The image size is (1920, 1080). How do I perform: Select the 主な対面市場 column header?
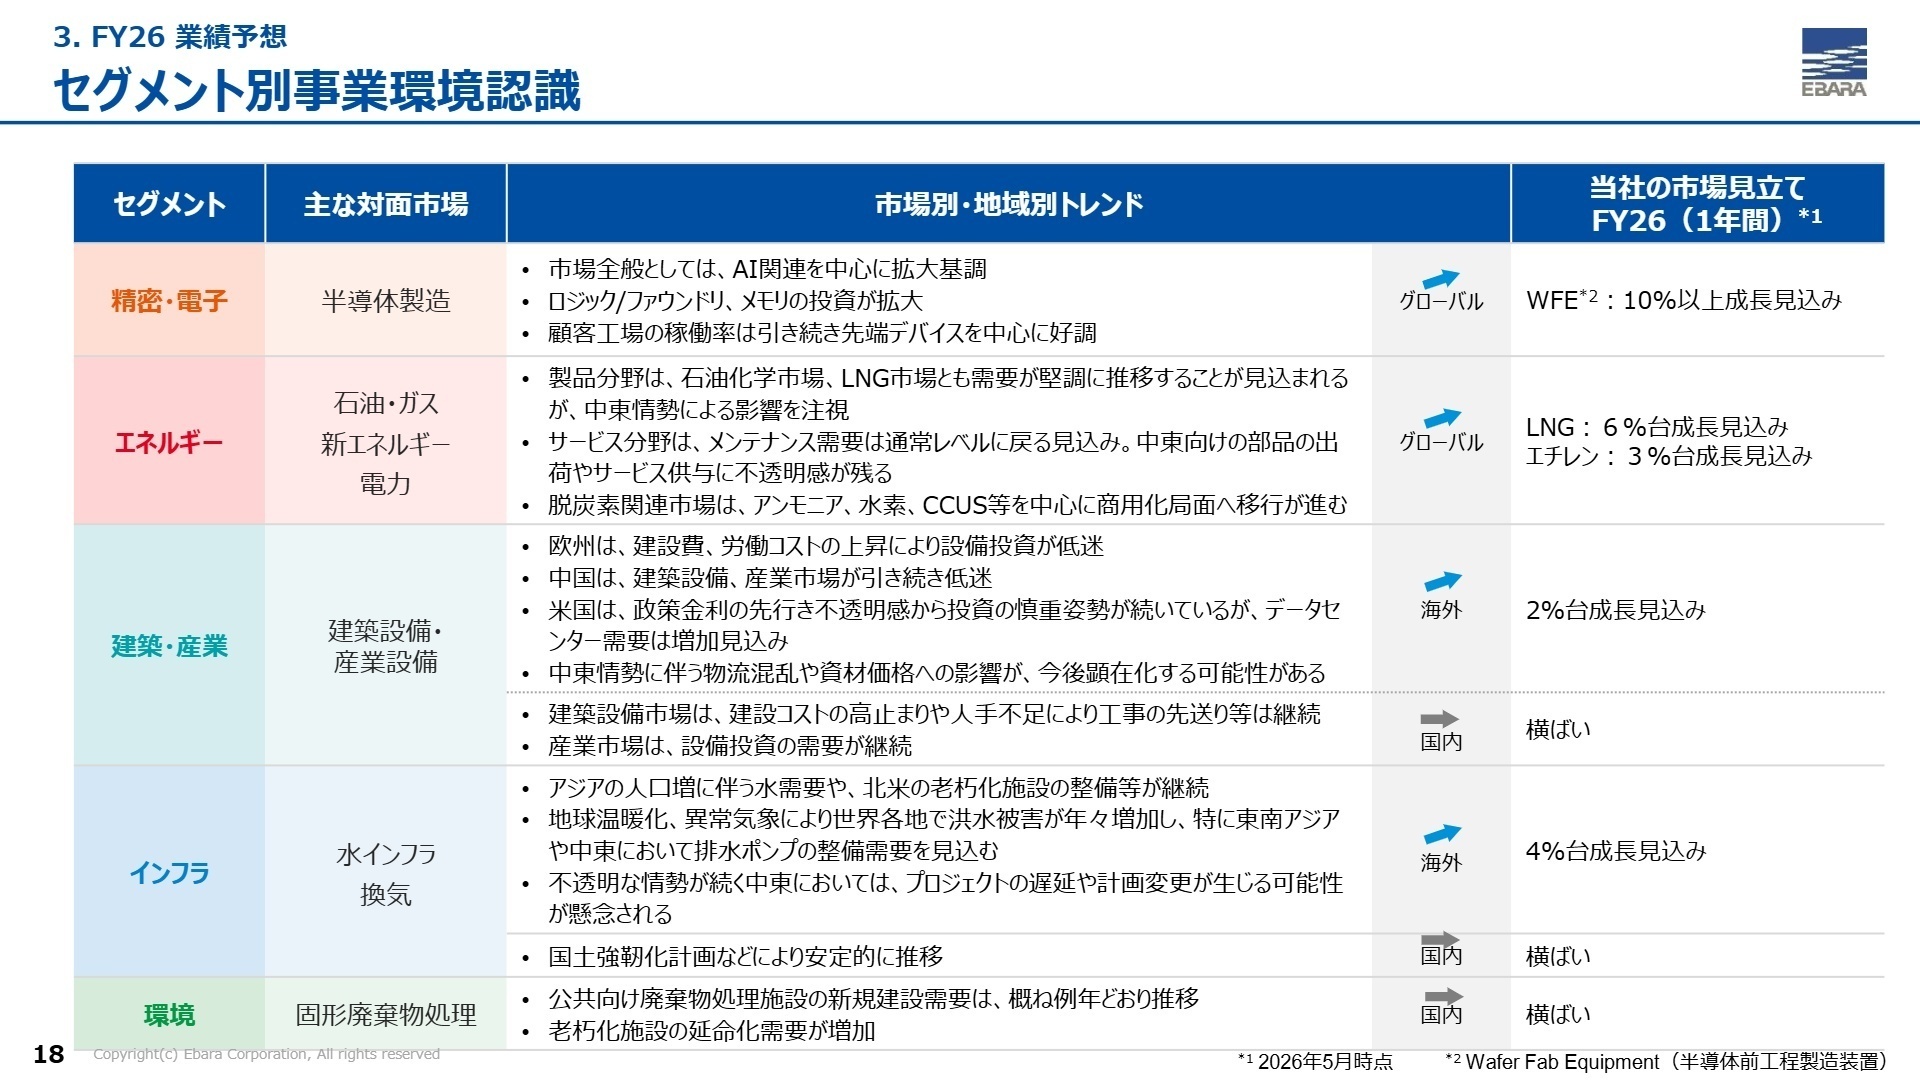pyautogui.click(x=385, y=204)
